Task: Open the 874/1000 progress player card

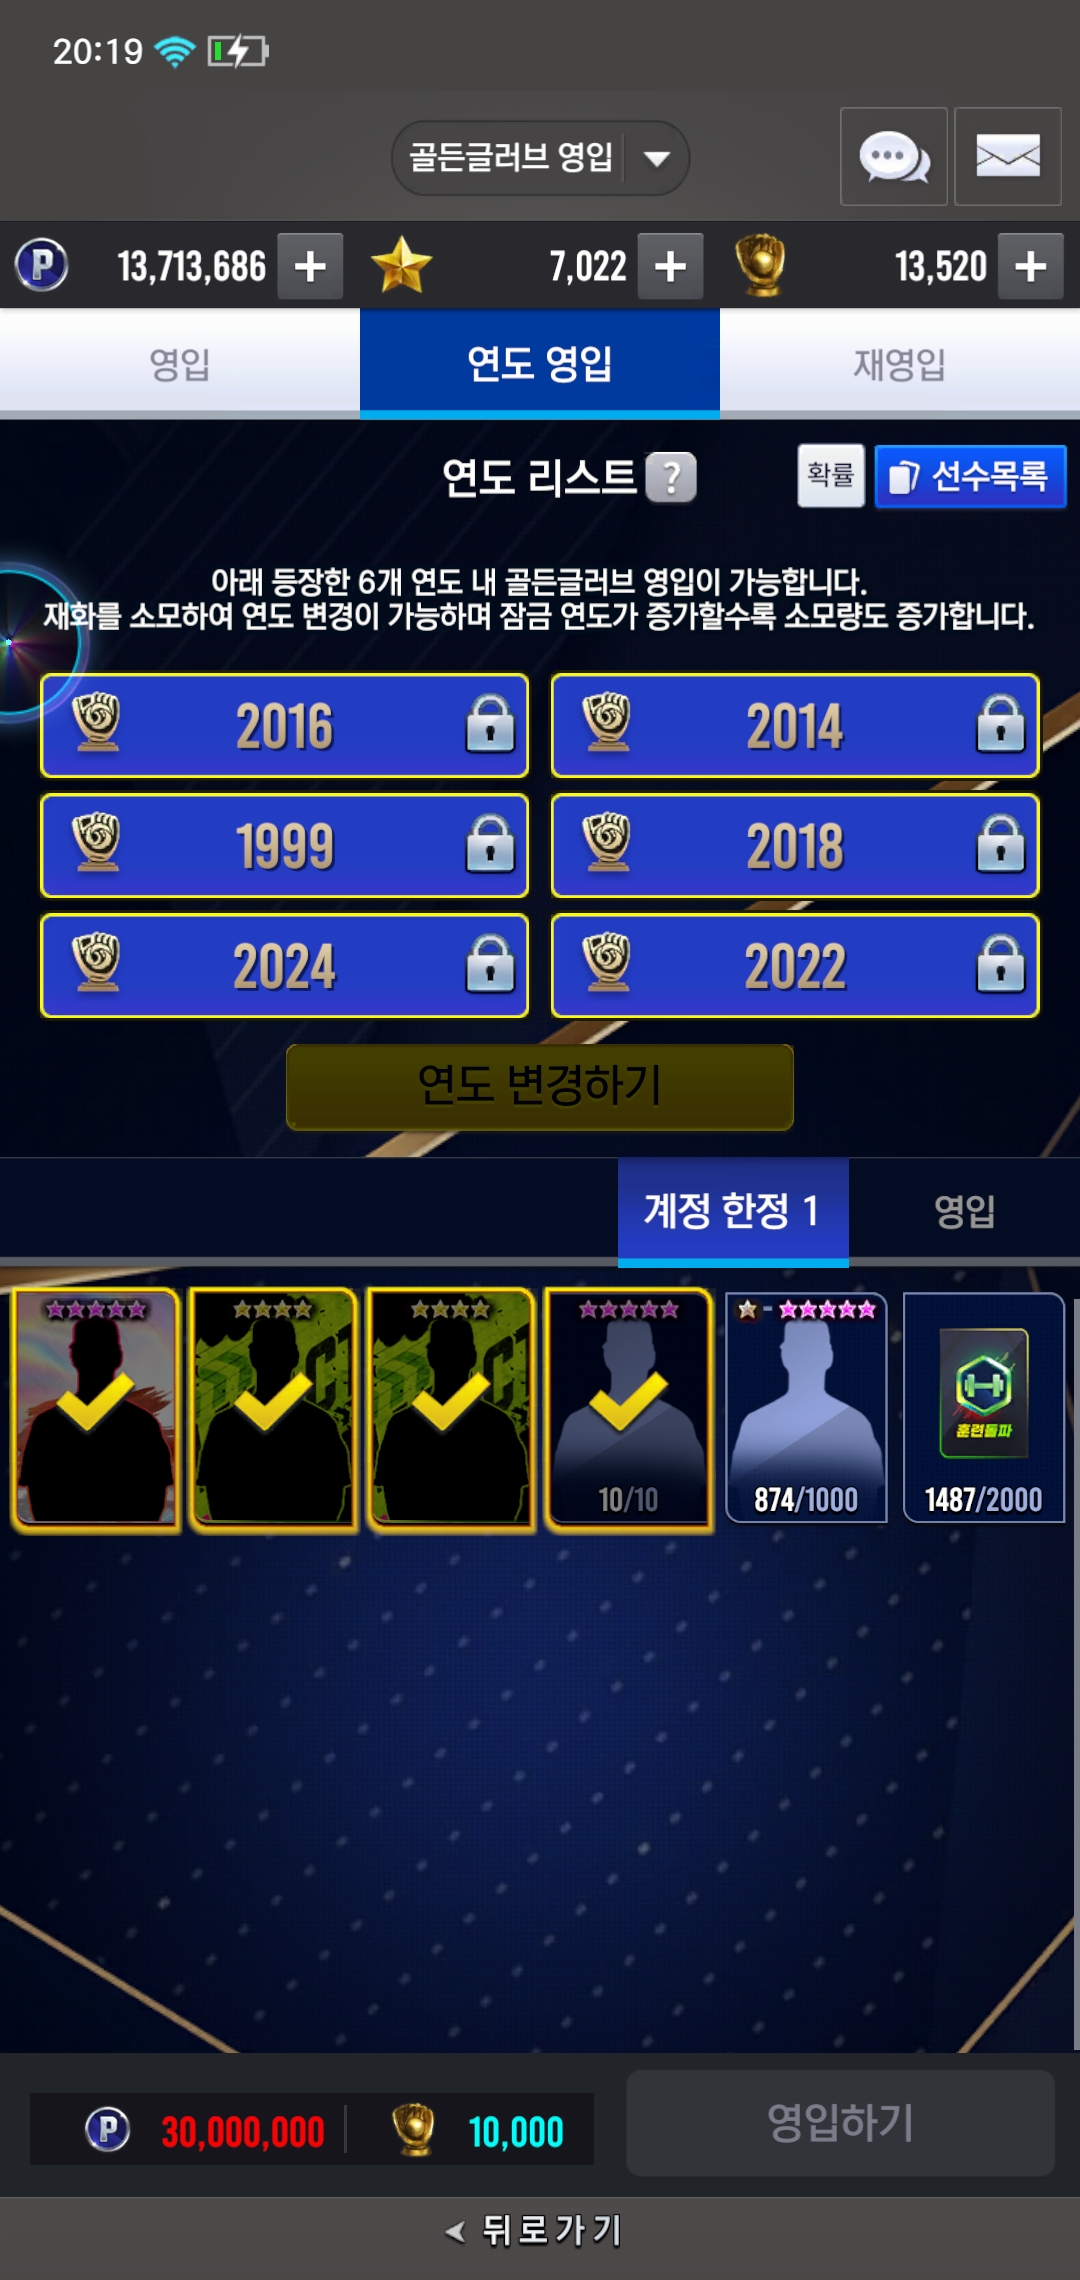Action: (806, 1408)
